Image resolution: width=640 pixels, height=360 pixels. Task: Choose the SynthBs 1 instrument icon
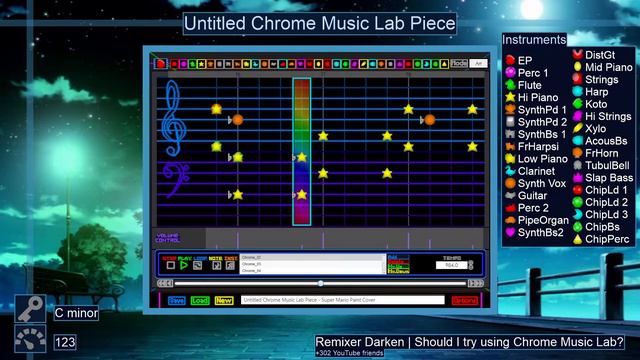[x=228, y=64]
